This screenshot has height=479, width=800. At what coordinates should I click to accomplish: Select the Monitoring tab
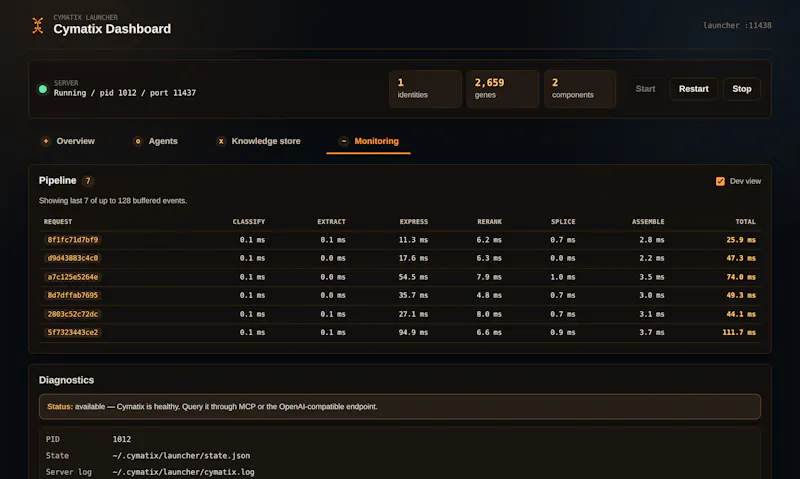click(368, 141)
